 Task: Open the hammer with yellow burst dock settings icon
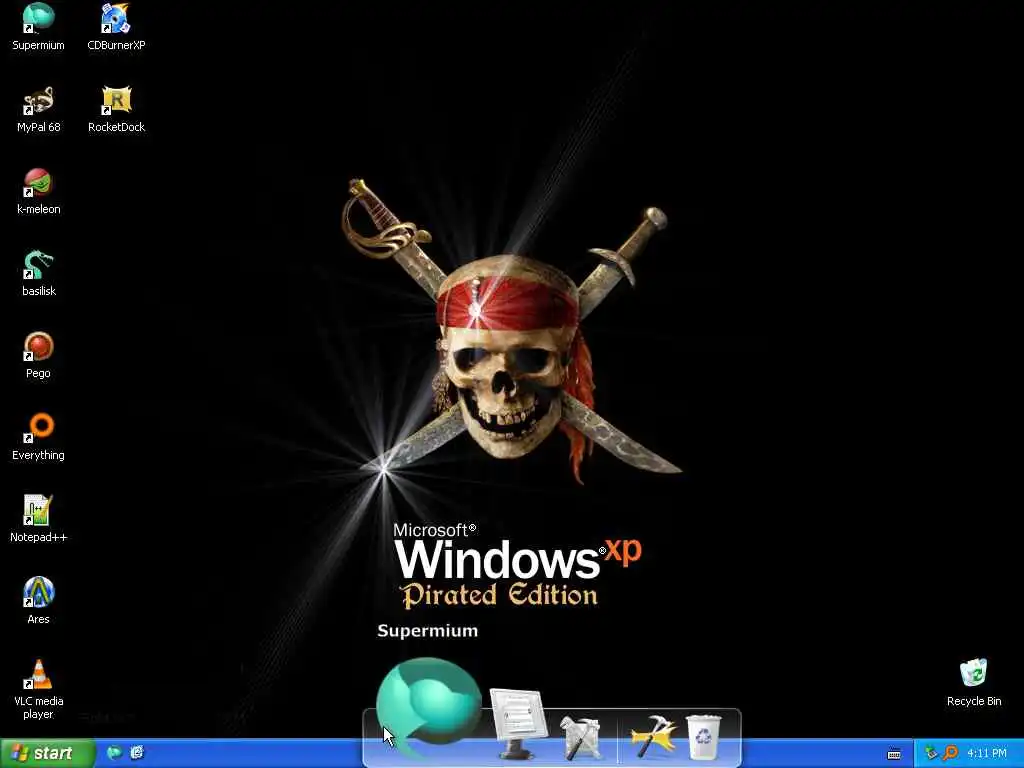[653, 737]
